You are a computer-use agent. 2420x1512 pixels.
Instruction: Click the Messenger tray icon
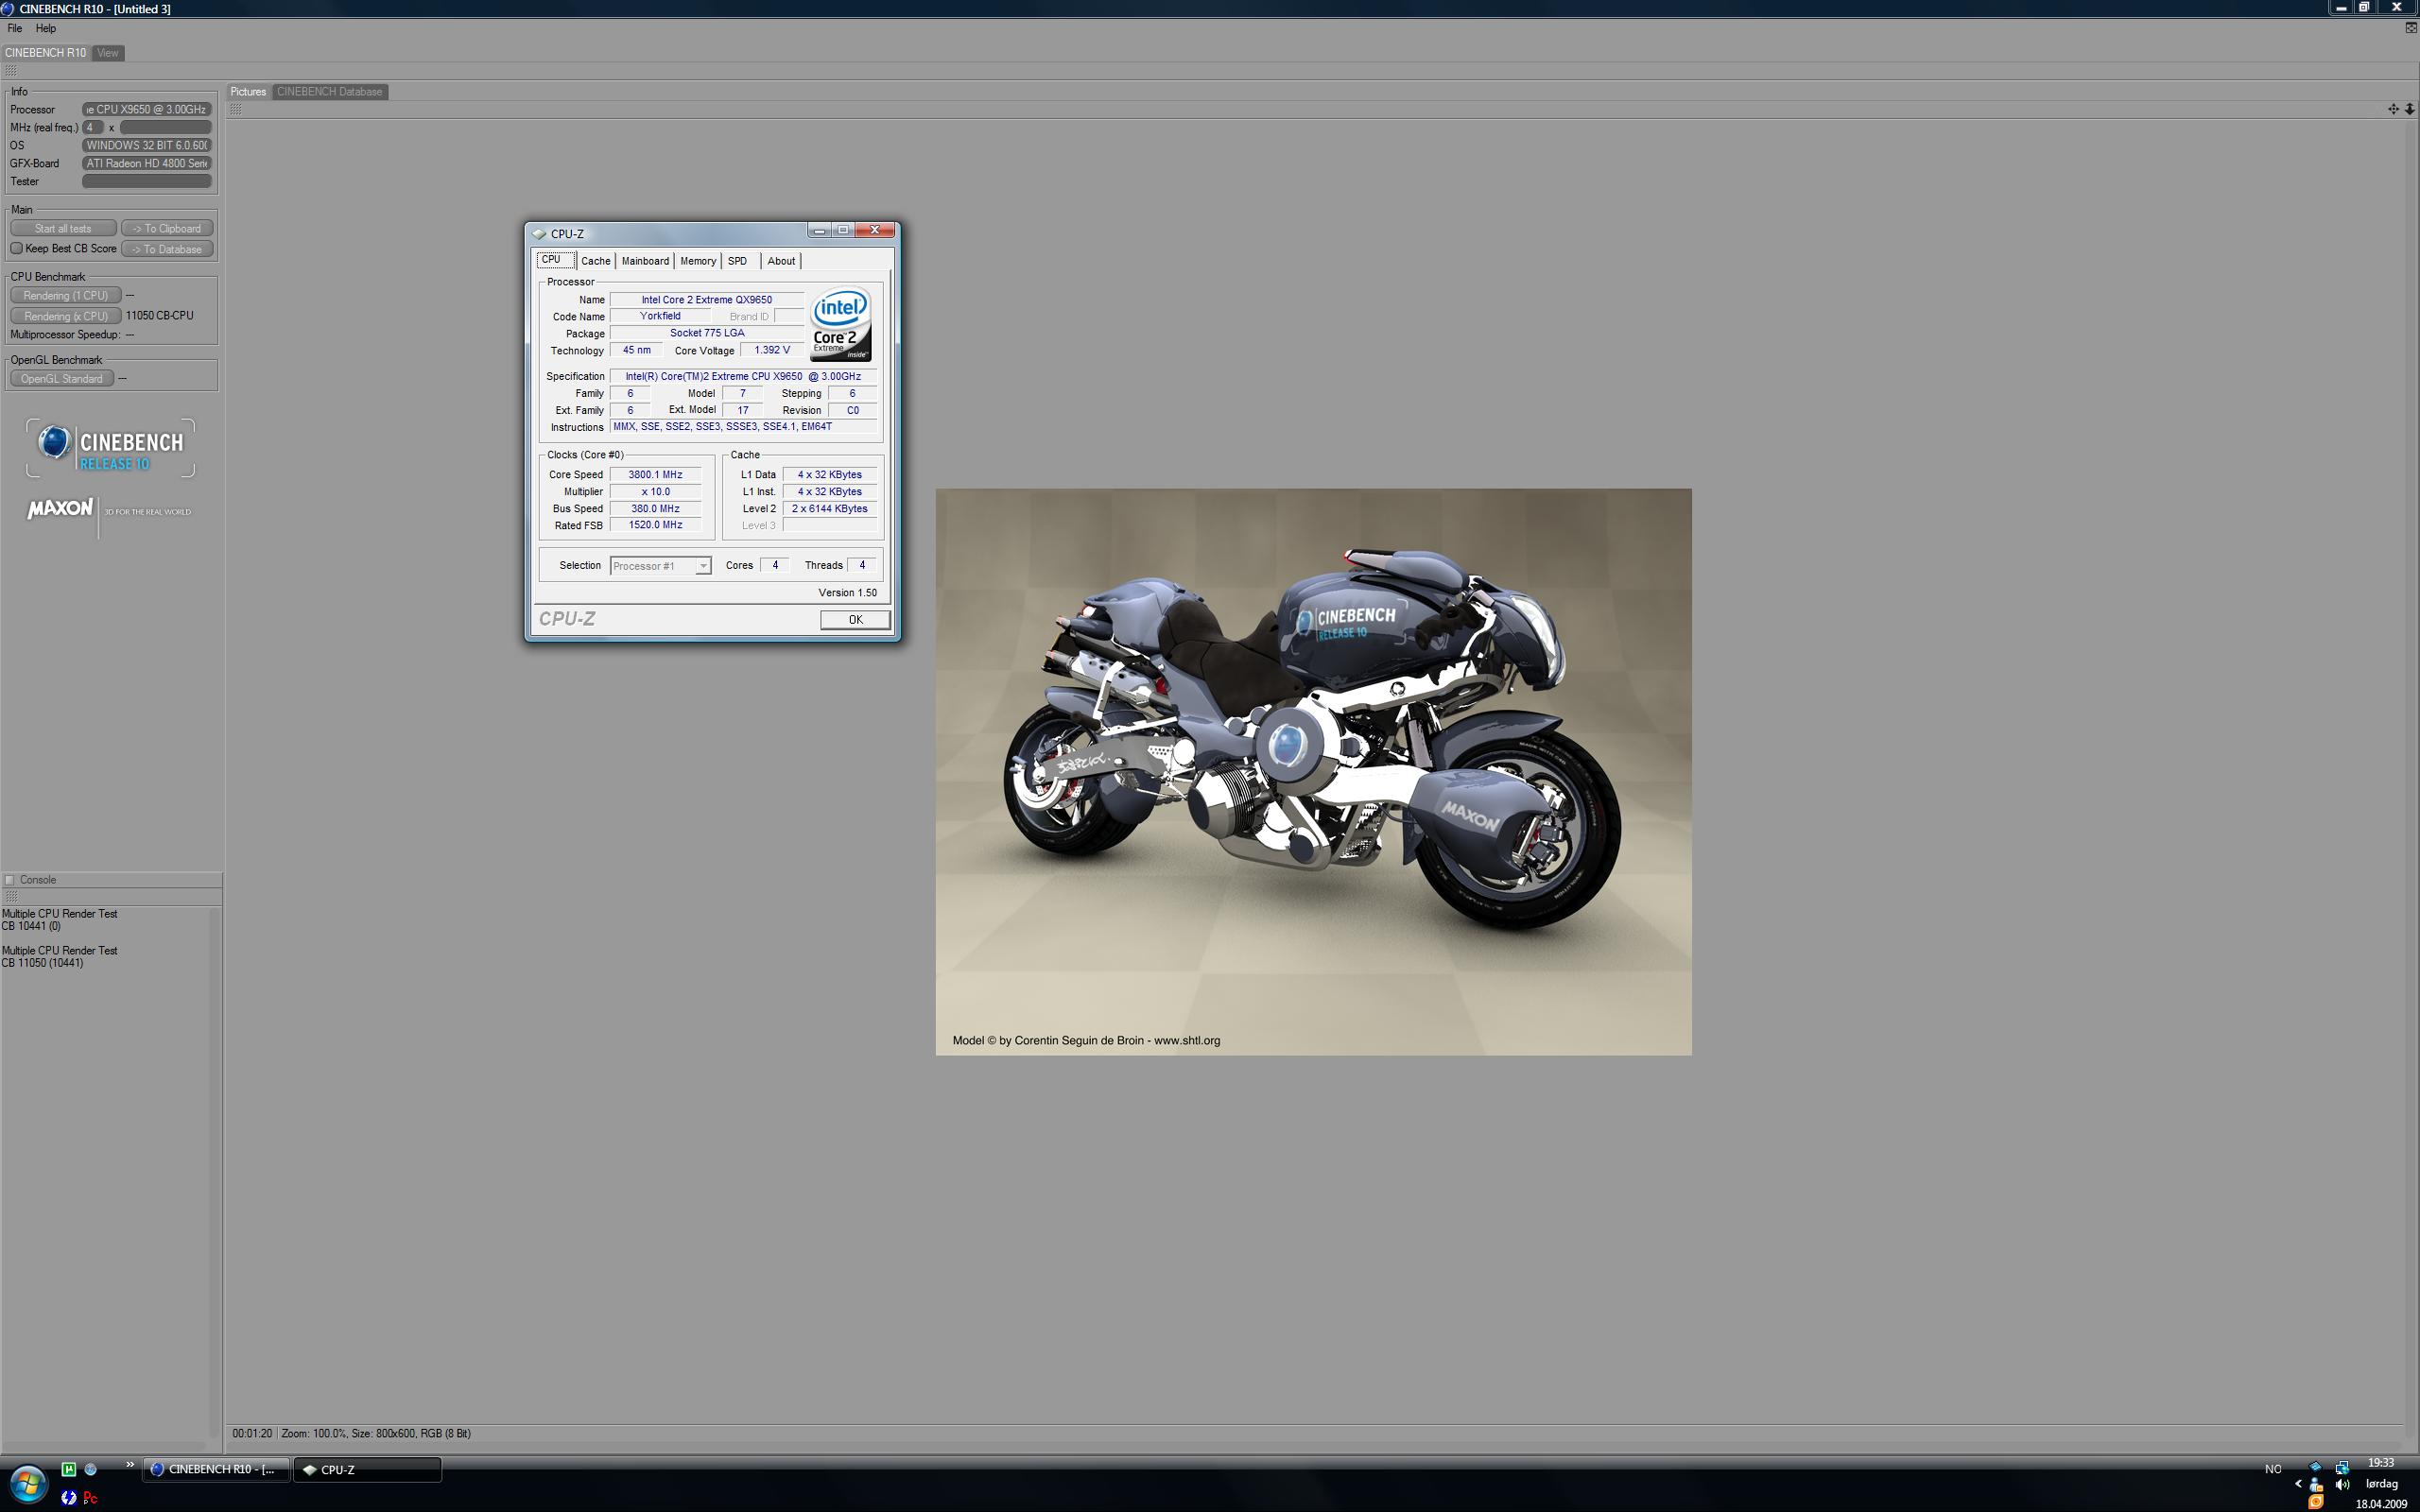(x=2316, y=1484)
